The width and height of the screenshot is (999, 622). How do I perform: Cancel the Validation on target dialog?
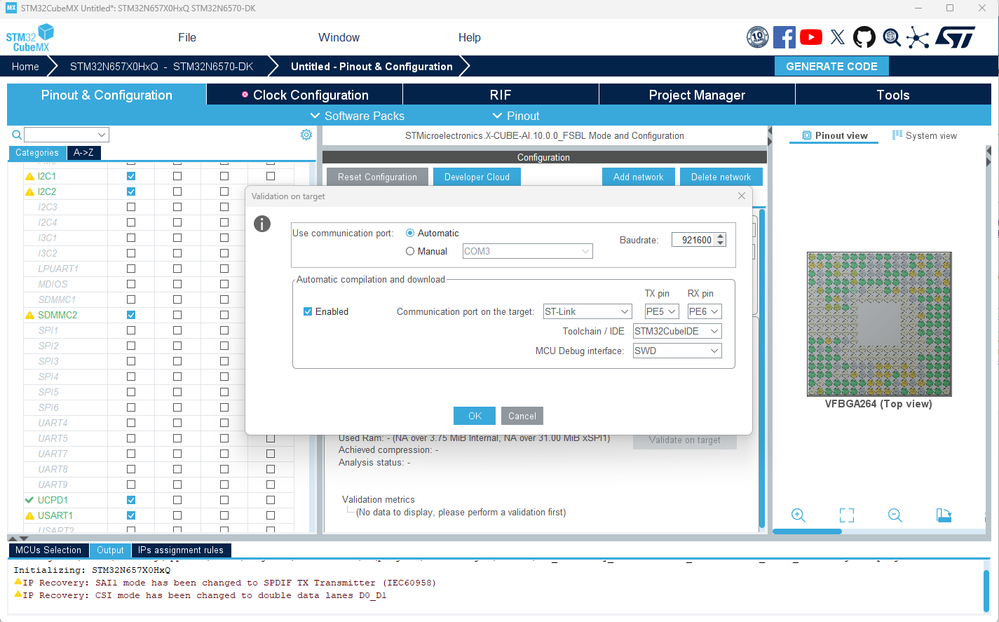point(522,416)
